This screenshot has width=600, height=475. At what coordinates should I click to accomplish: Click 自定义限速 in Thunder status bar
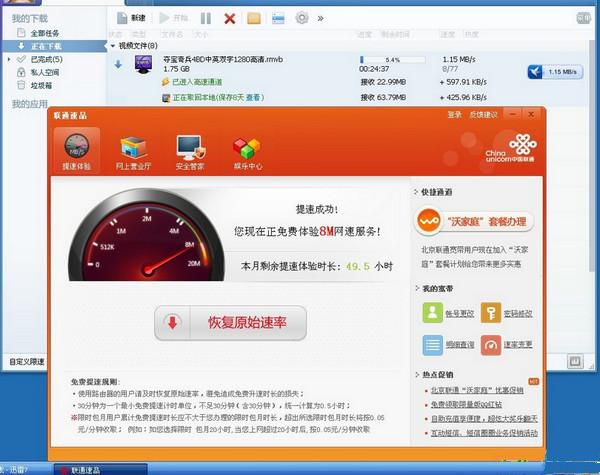(x=26, y=361)
